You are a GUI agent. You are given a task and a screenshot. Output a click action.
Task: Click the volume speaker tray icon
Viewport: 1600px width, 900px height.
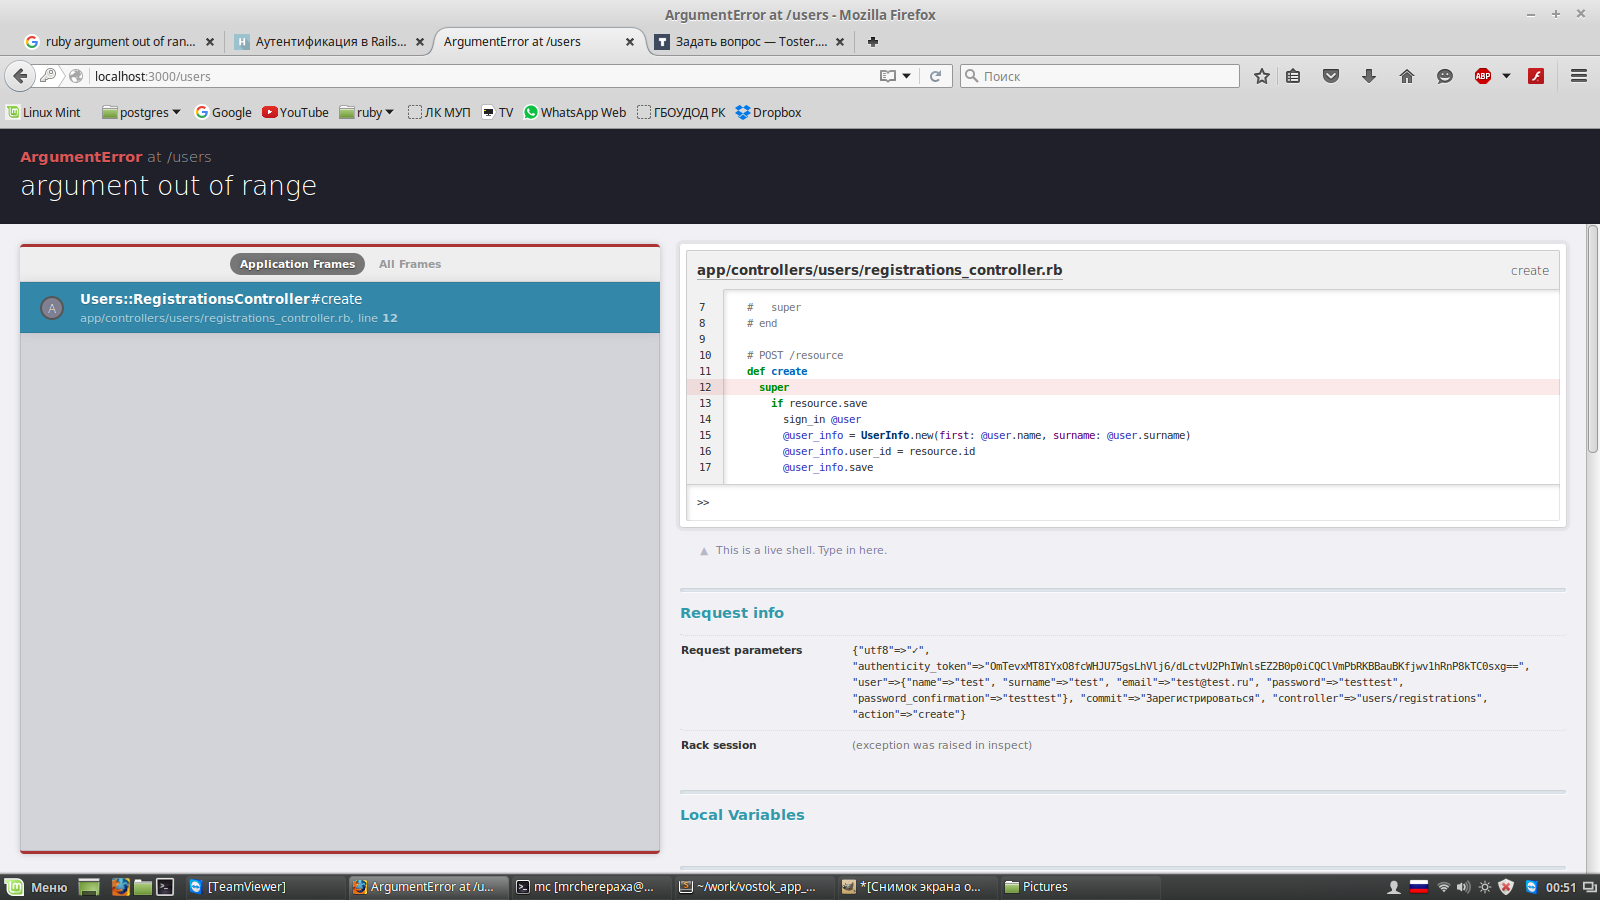pos(1464,887)
